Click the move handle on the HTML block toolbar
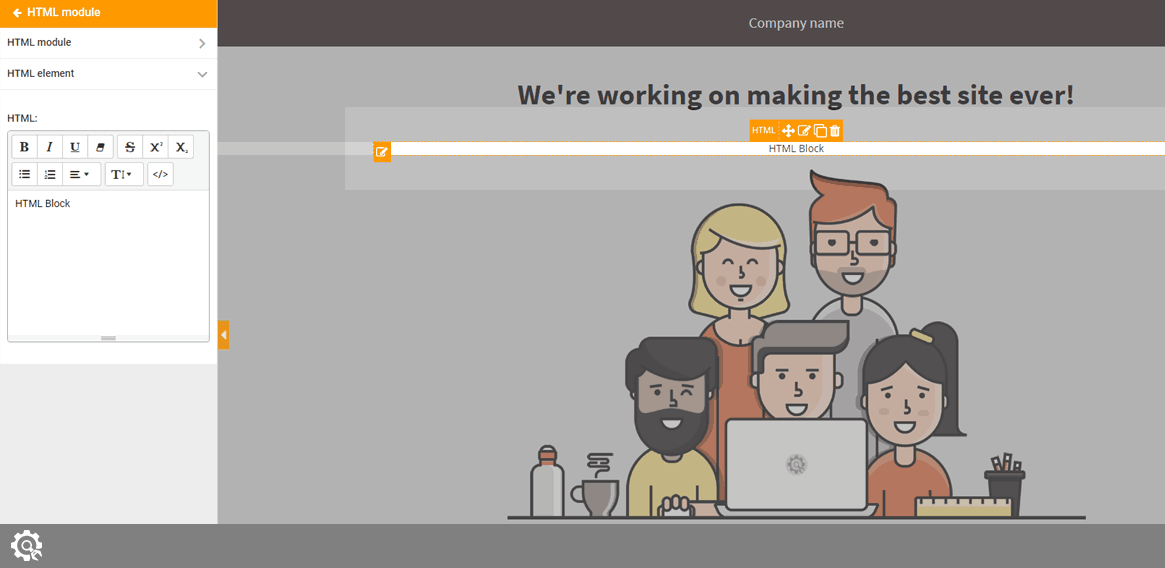Viewport: 1165px width, 568px height. (788, 131)
